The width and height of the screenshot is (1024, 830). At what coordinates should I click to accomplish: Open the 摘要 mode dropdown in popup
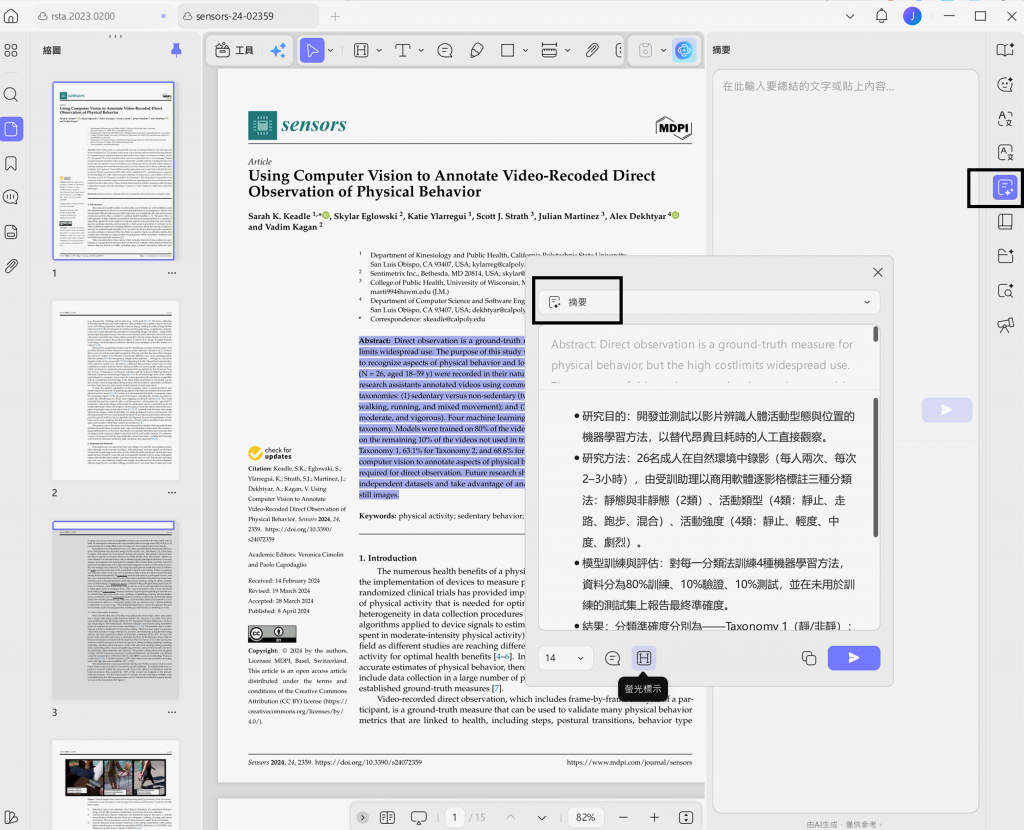point(709,302)
